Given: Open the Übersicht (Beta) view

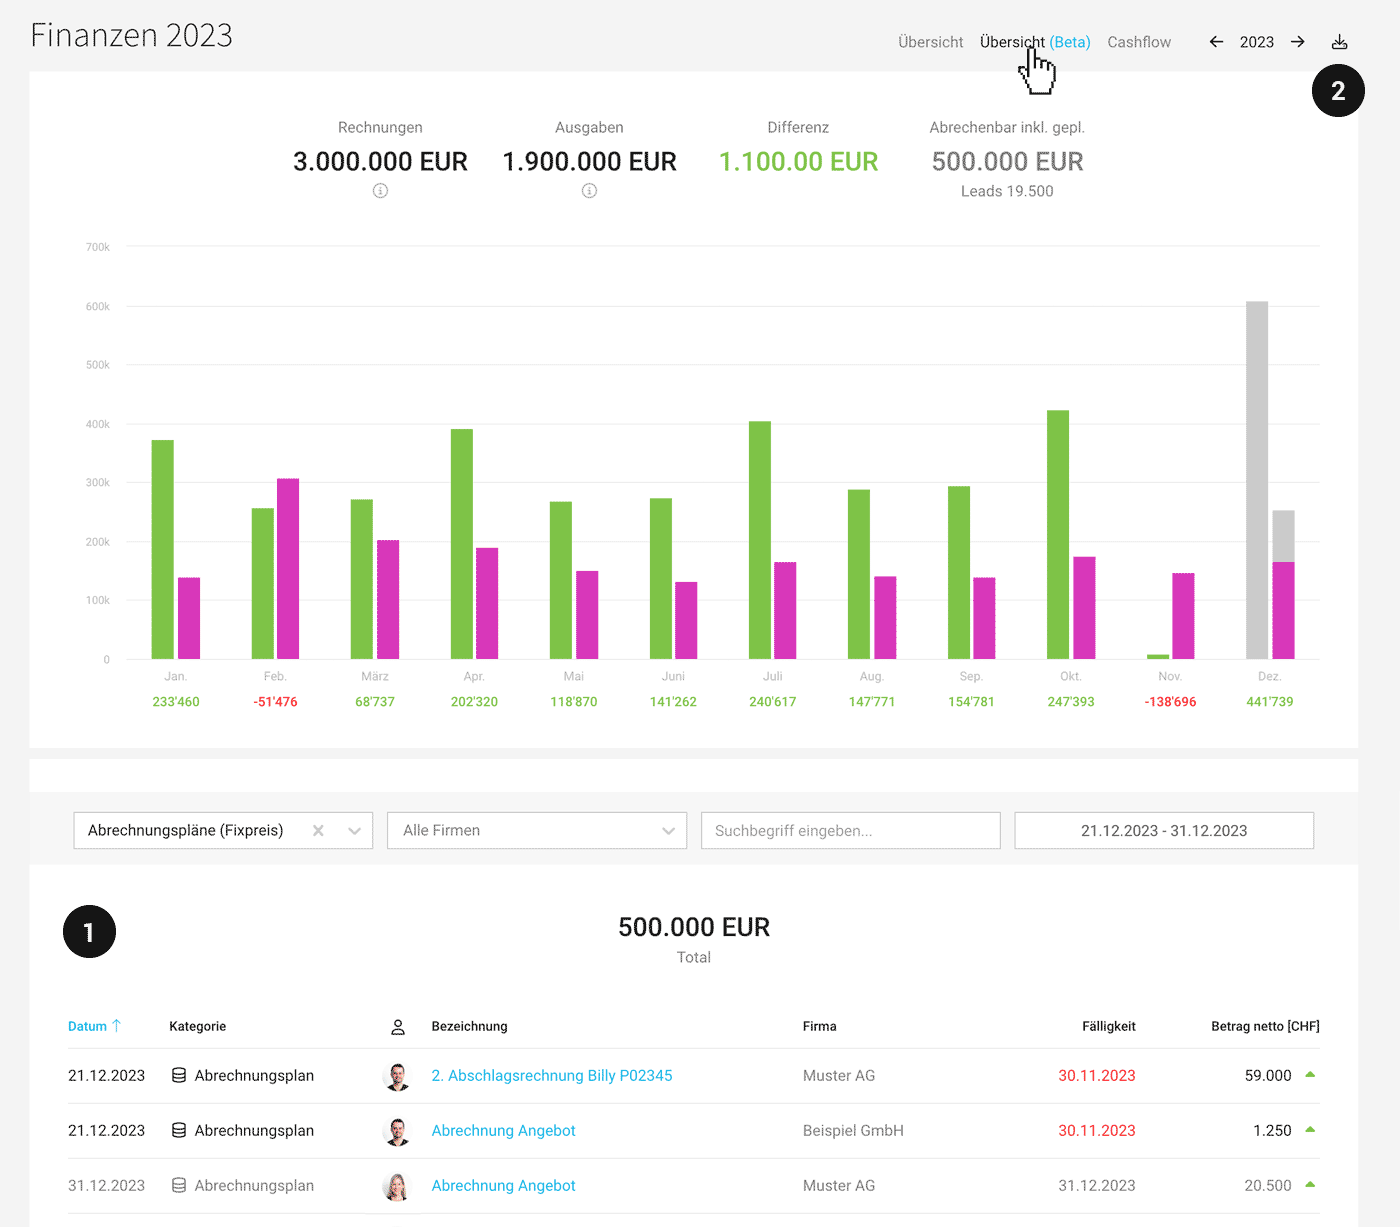Looking at the screenshot, I should click(1034, 42).
